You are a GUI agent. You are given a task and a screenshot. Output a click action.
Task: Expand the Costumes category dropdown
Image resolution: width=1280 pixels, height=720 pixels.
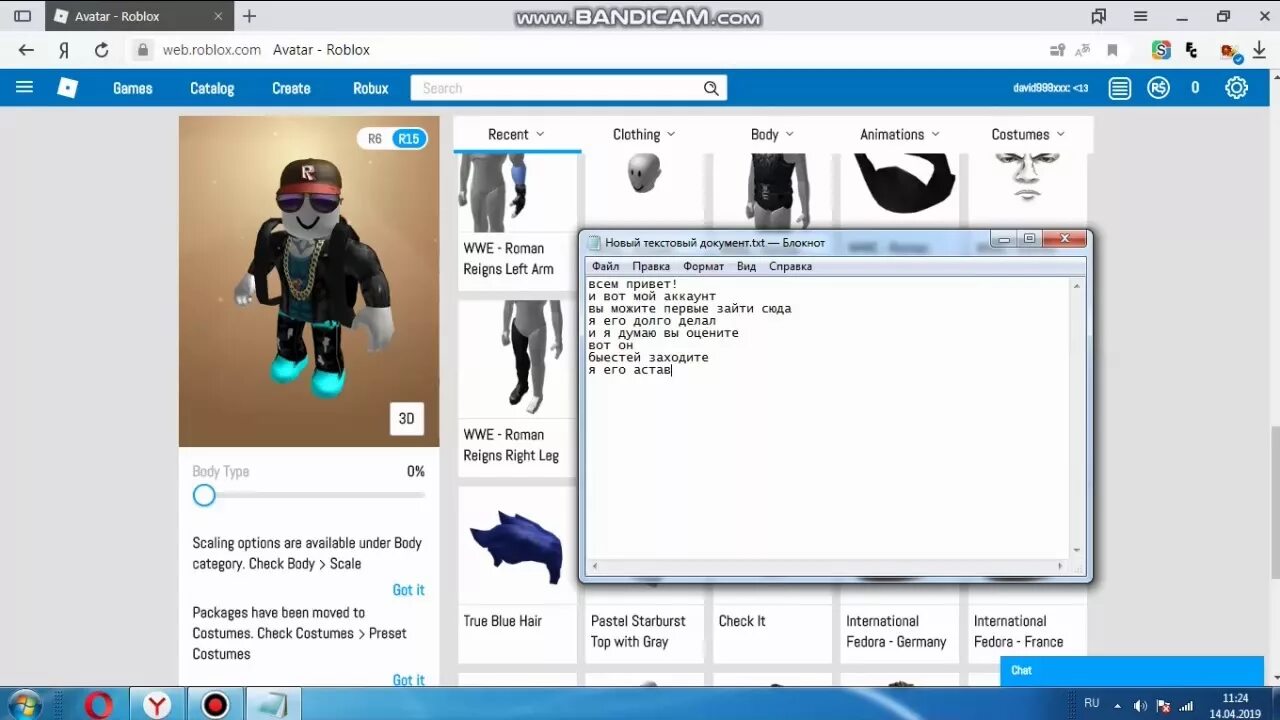(1028, 134)
